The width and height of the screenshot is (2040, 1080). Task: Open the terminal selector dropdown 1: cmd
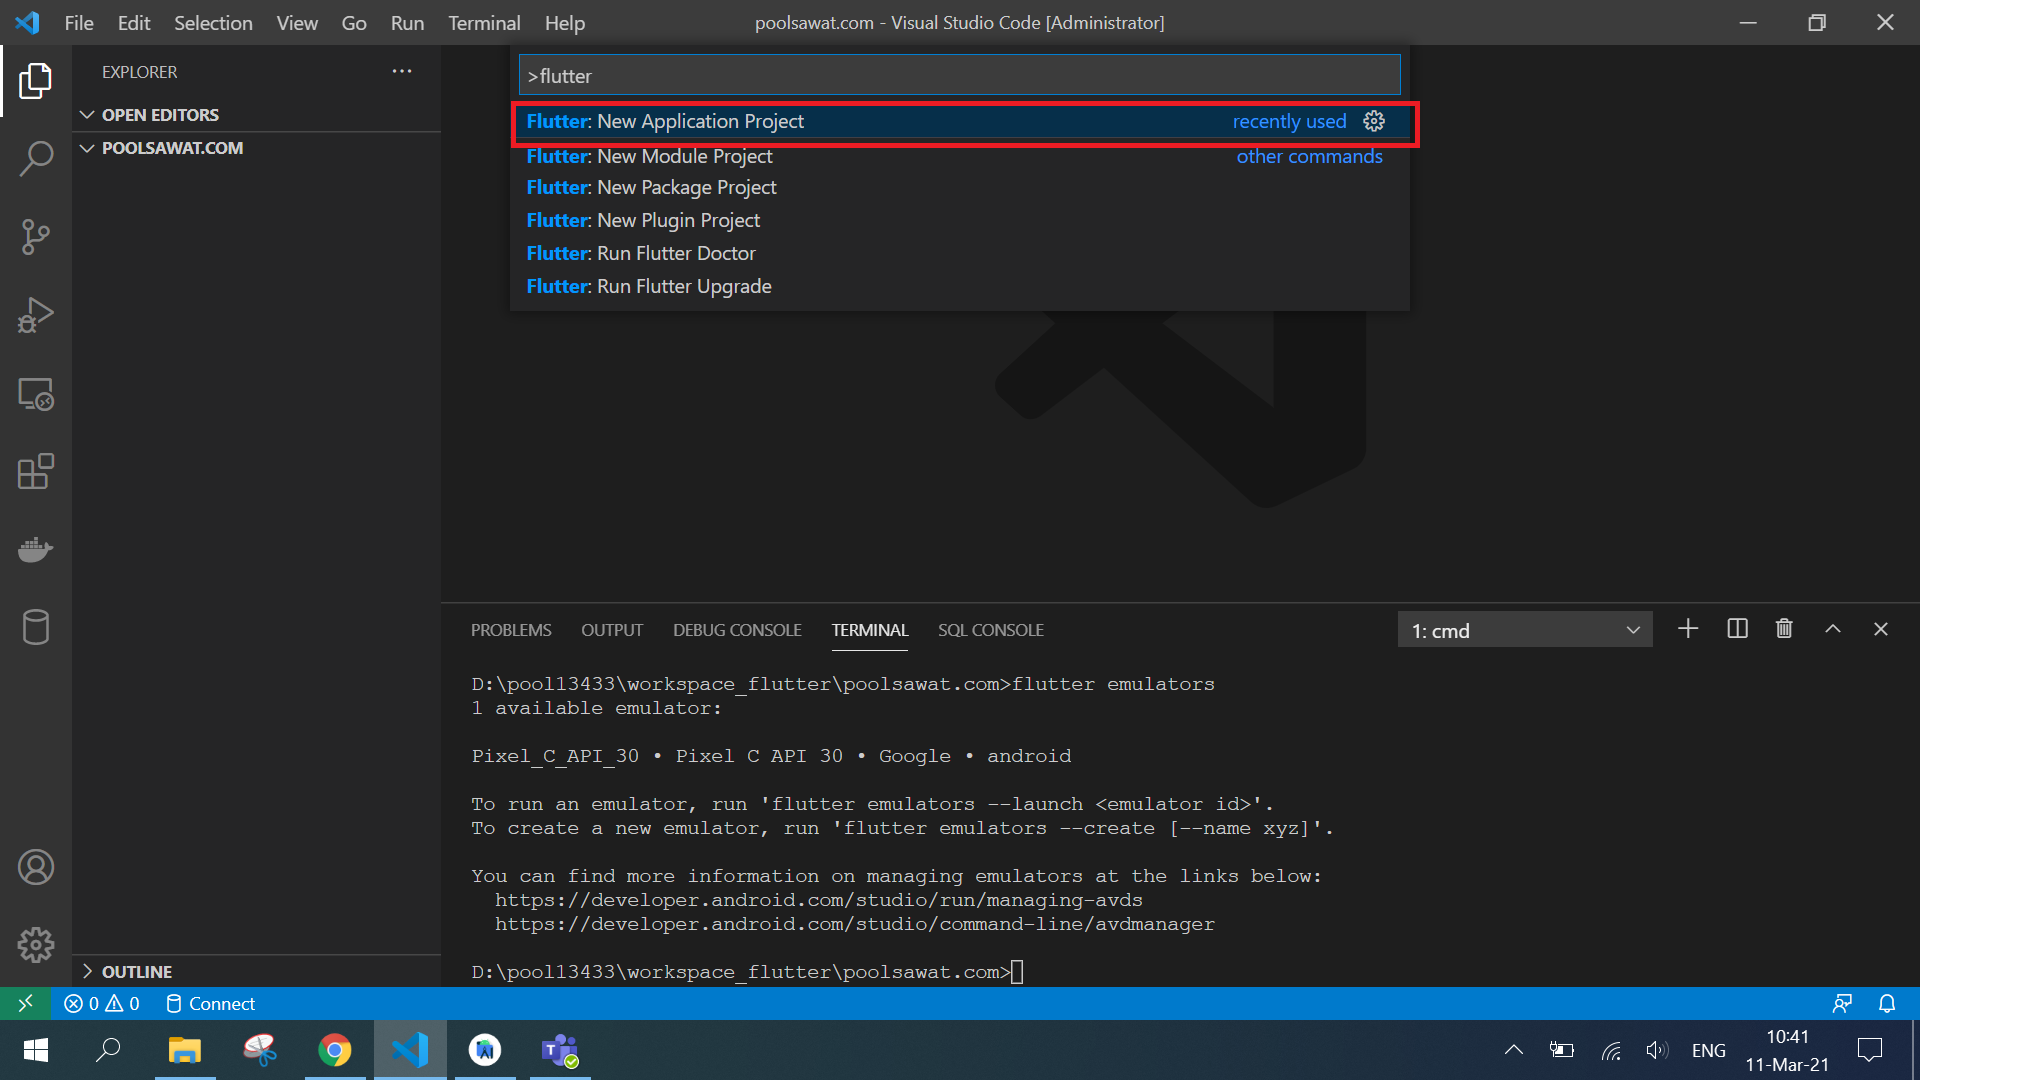click(x=1525, y=630)
